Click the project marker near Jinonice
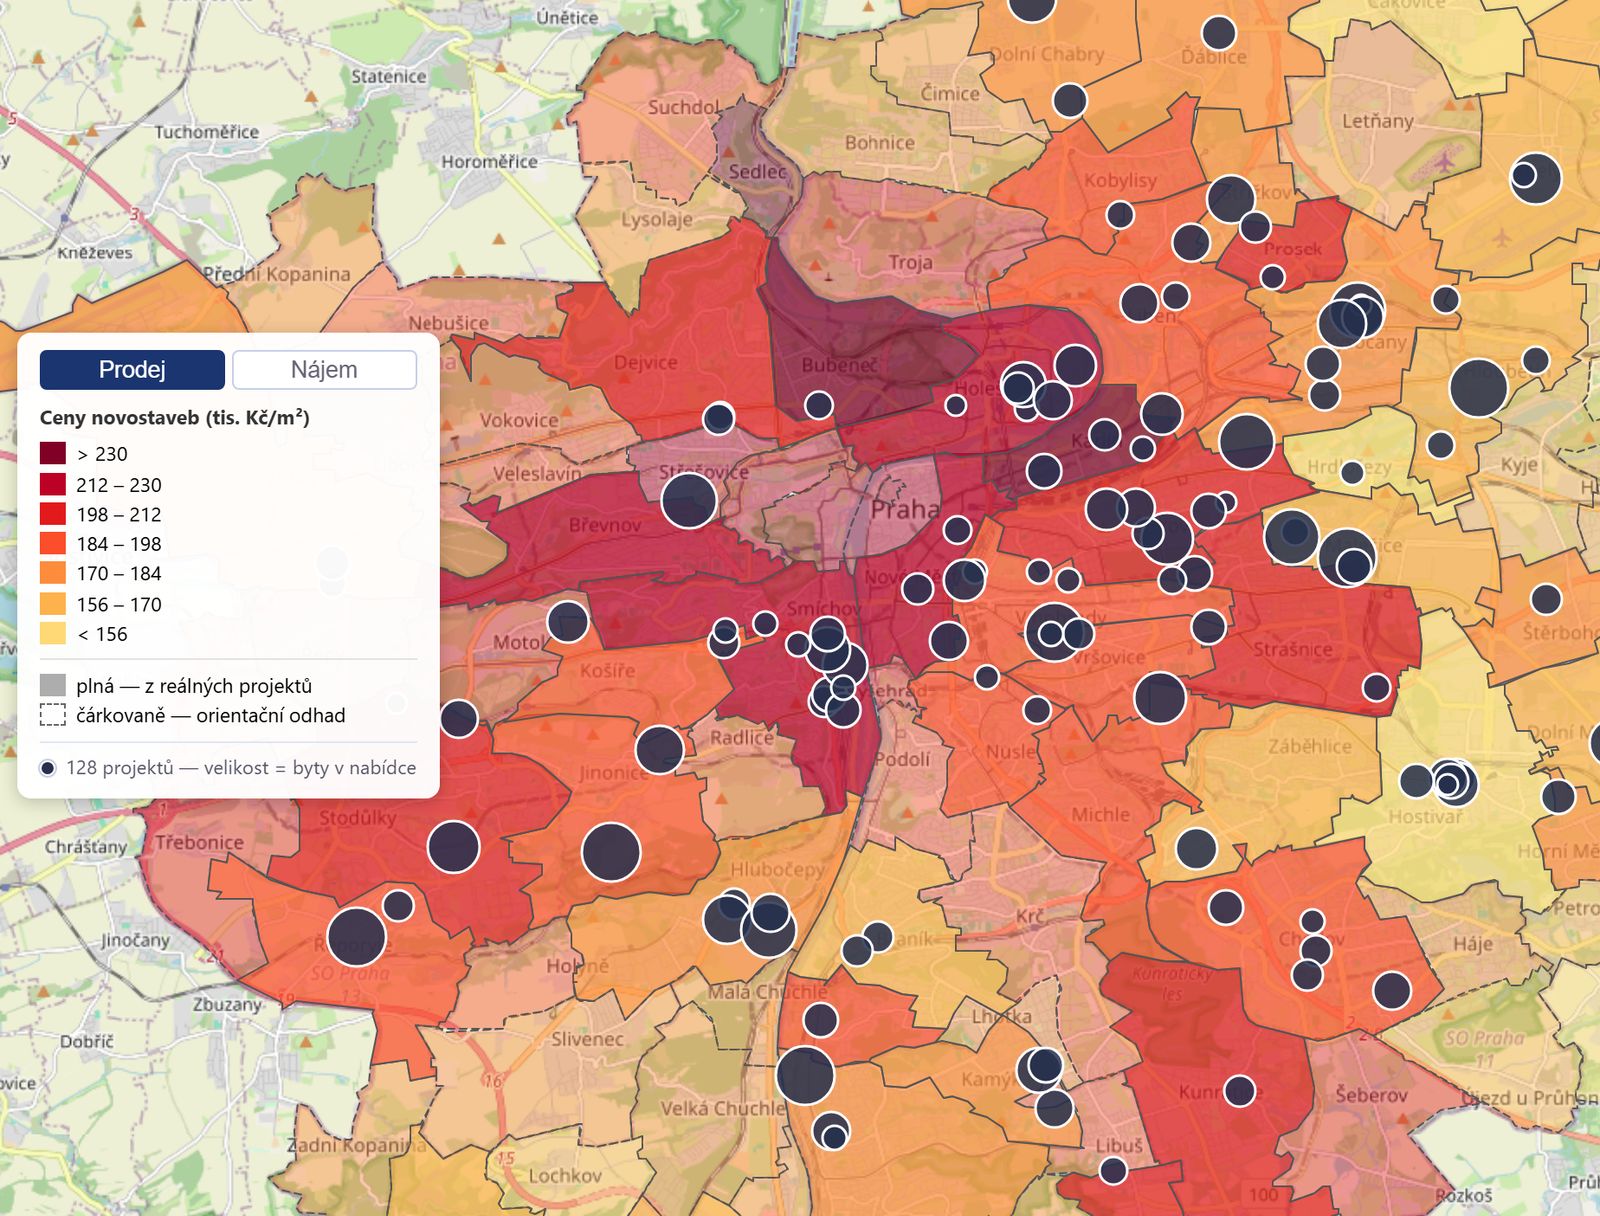1600x1216 pixels. [659, 749]
